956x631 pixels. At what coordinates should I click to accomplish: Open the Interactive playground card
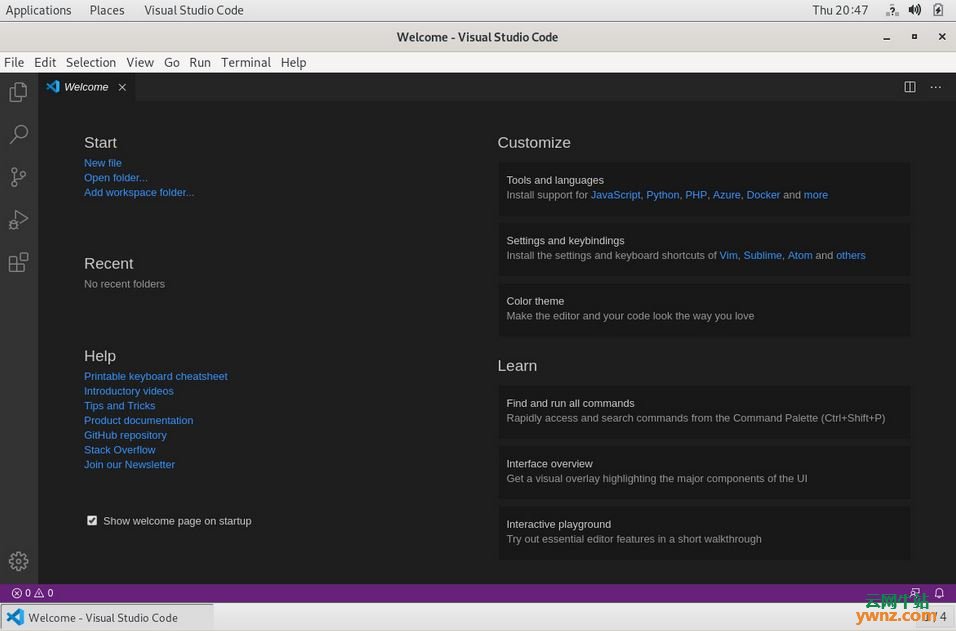click(x=704, y=532)
